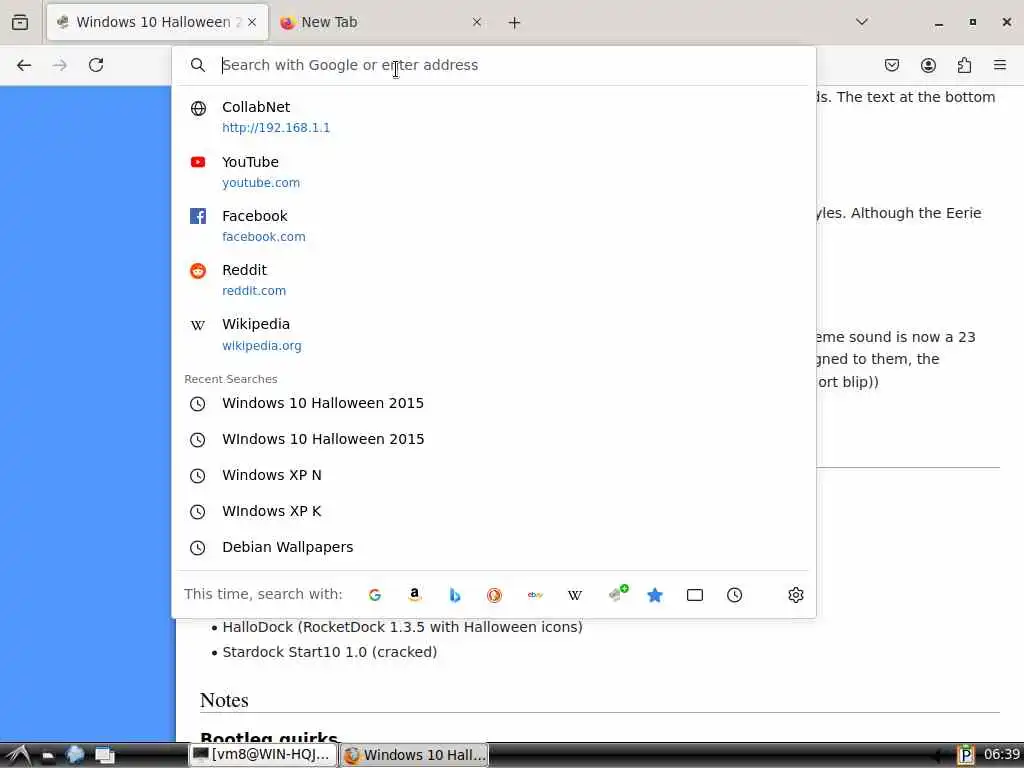Open the Wikipedia suggestion

tap(494, 334)
